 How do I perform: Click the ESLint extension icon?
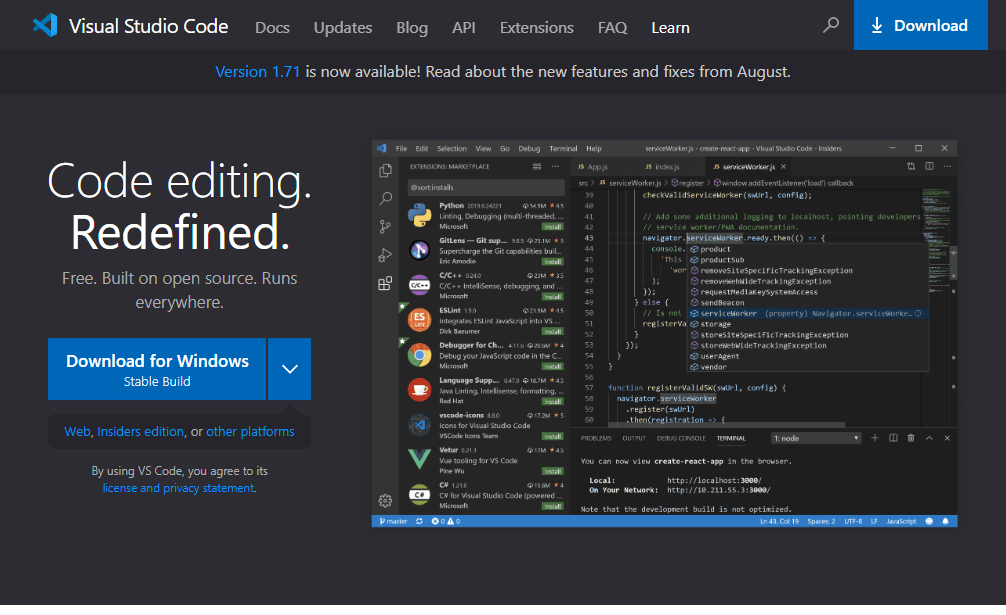(x=420, y=320)
